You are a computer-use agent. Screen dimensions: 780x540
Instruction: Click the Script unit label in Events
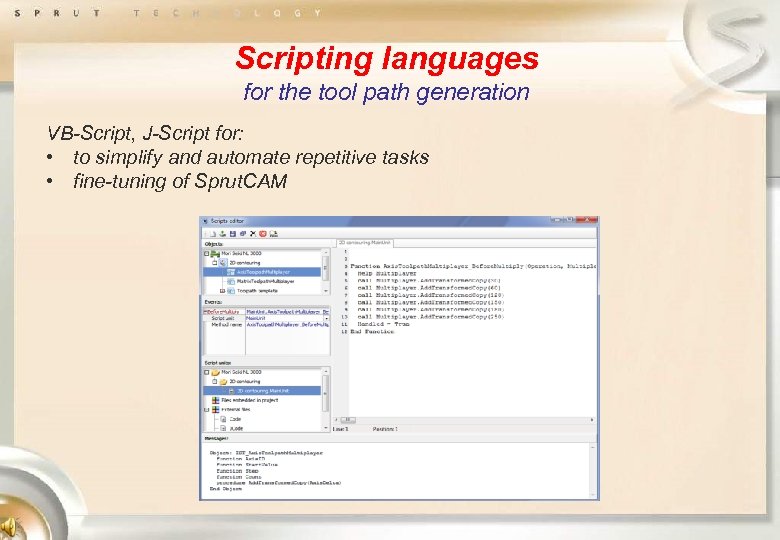(x=223, y=318)
